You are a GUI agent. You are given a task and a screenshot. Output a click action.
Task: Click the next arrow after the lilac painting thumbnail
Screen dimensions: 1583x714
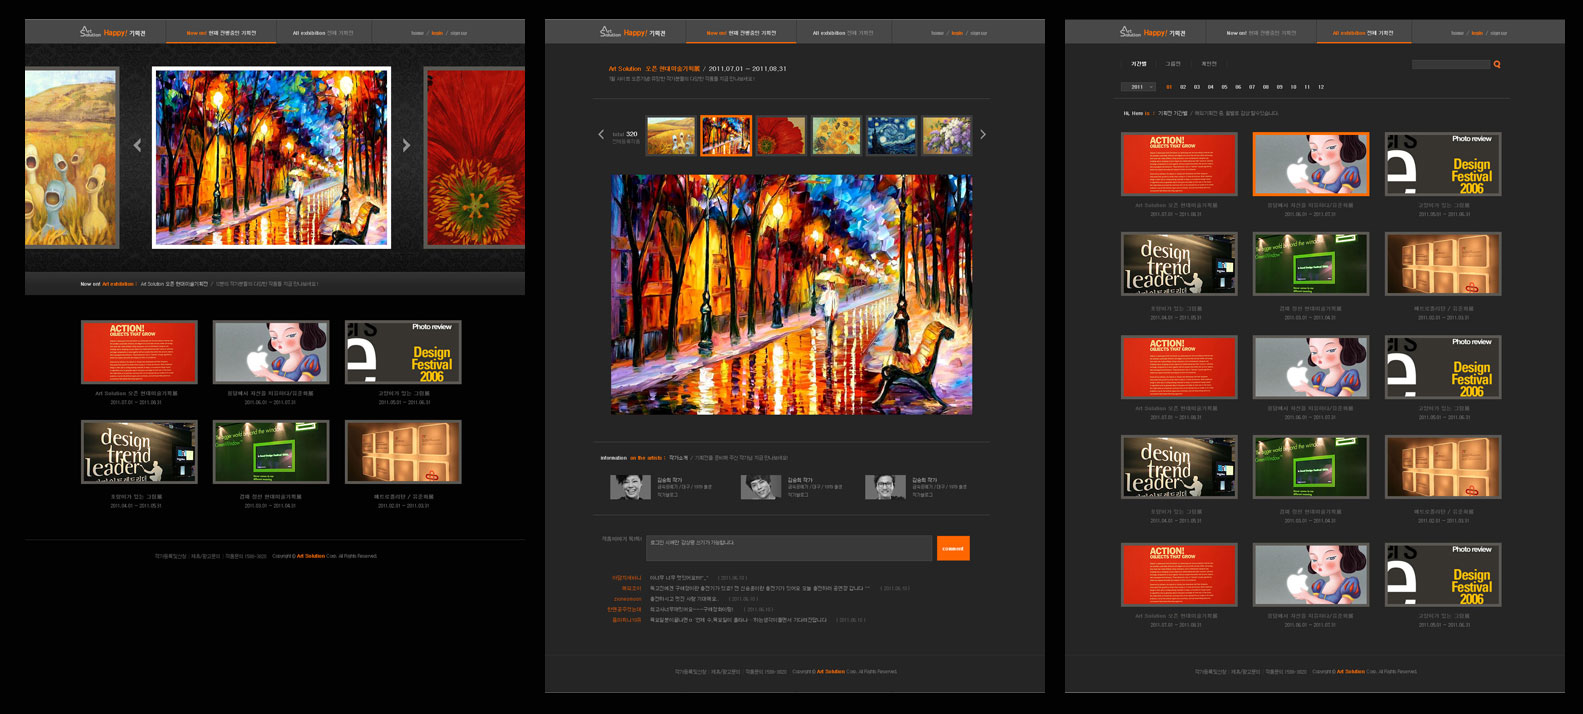point(983,134)
